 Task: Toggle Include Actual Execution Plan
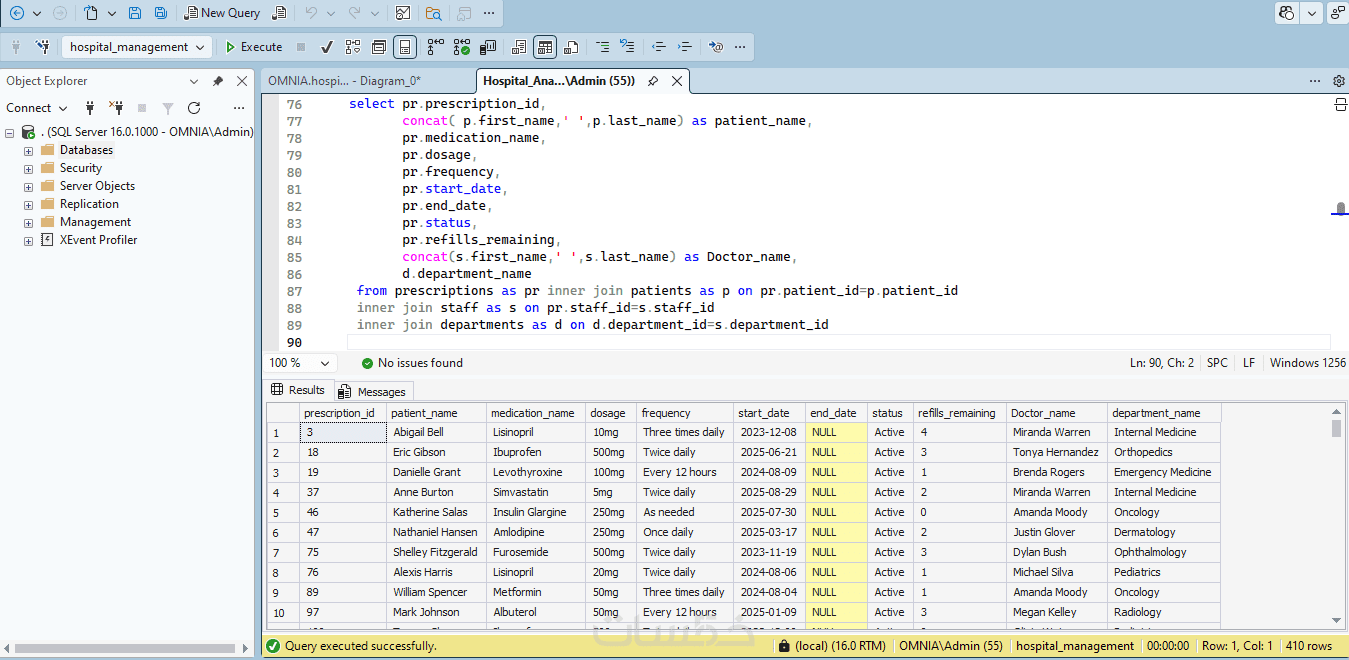click(x=435, y=47)
